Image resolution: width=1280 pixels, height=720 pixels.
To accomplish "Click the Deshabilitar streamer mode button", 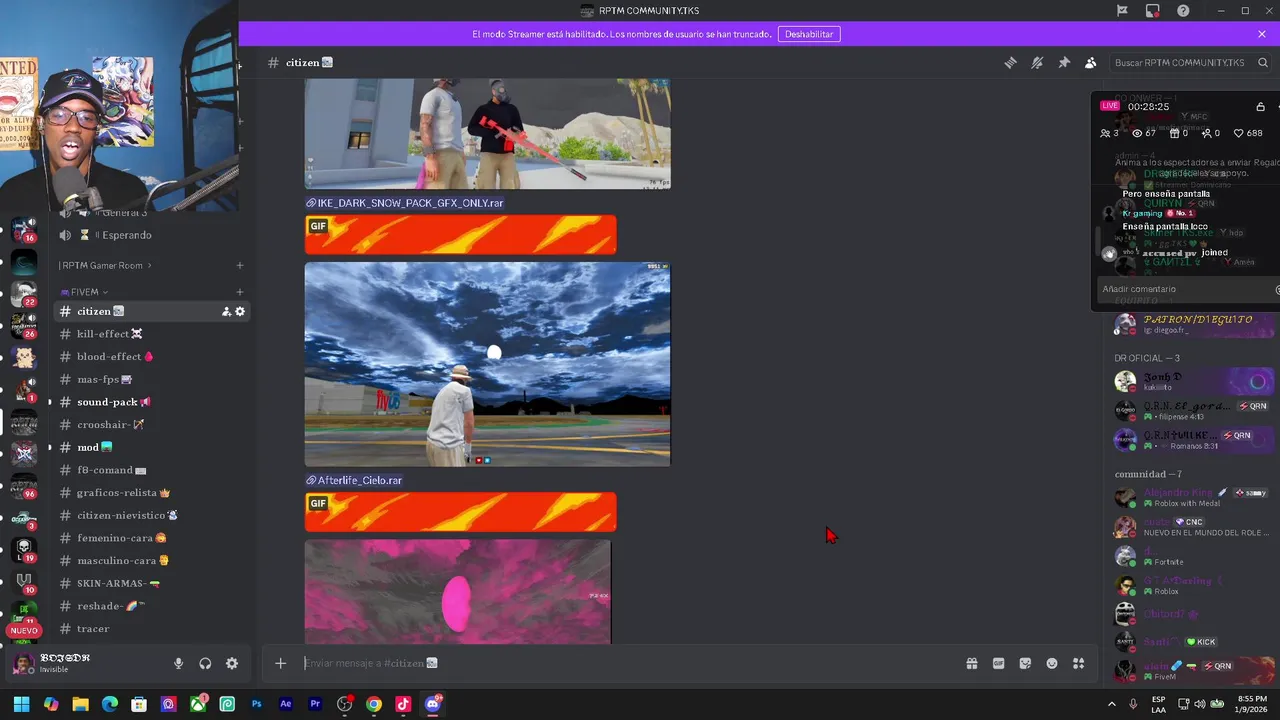I will pos(809,34).
